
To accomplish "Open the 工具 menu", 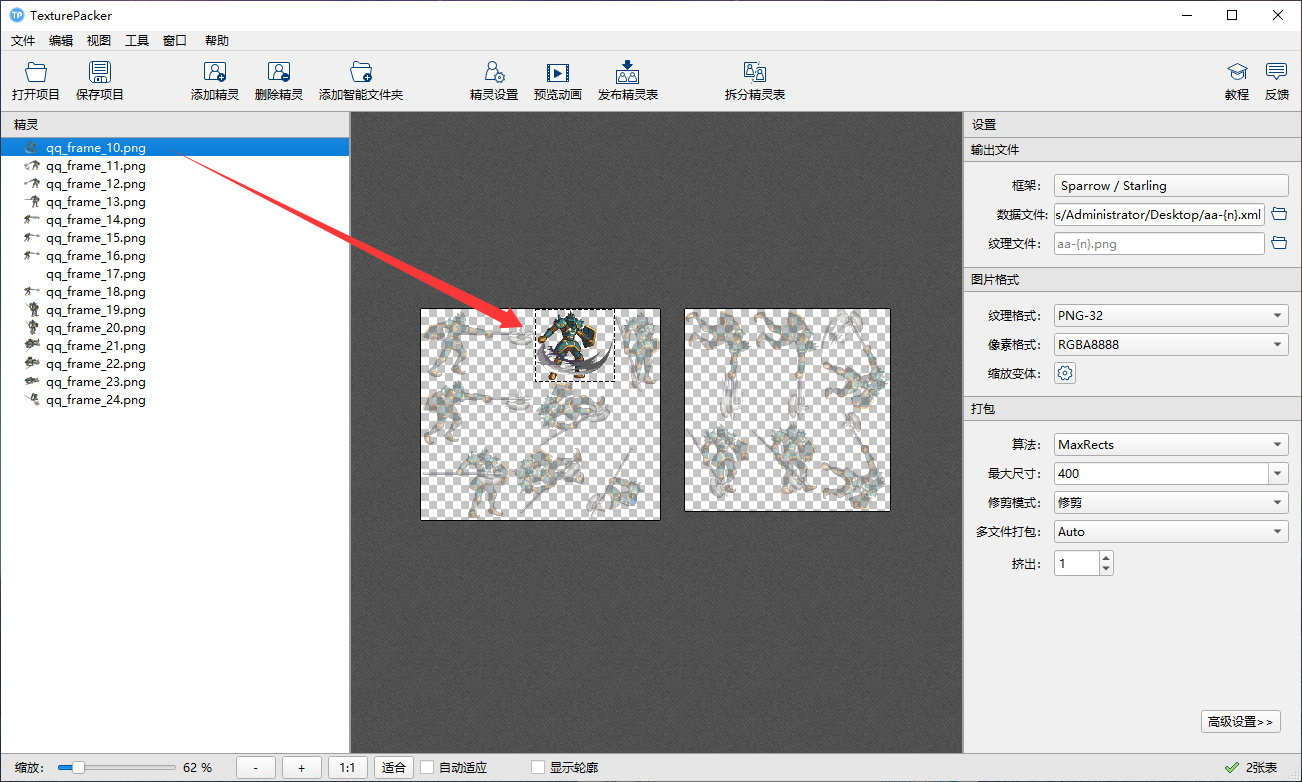I will [x=137, y=41].
